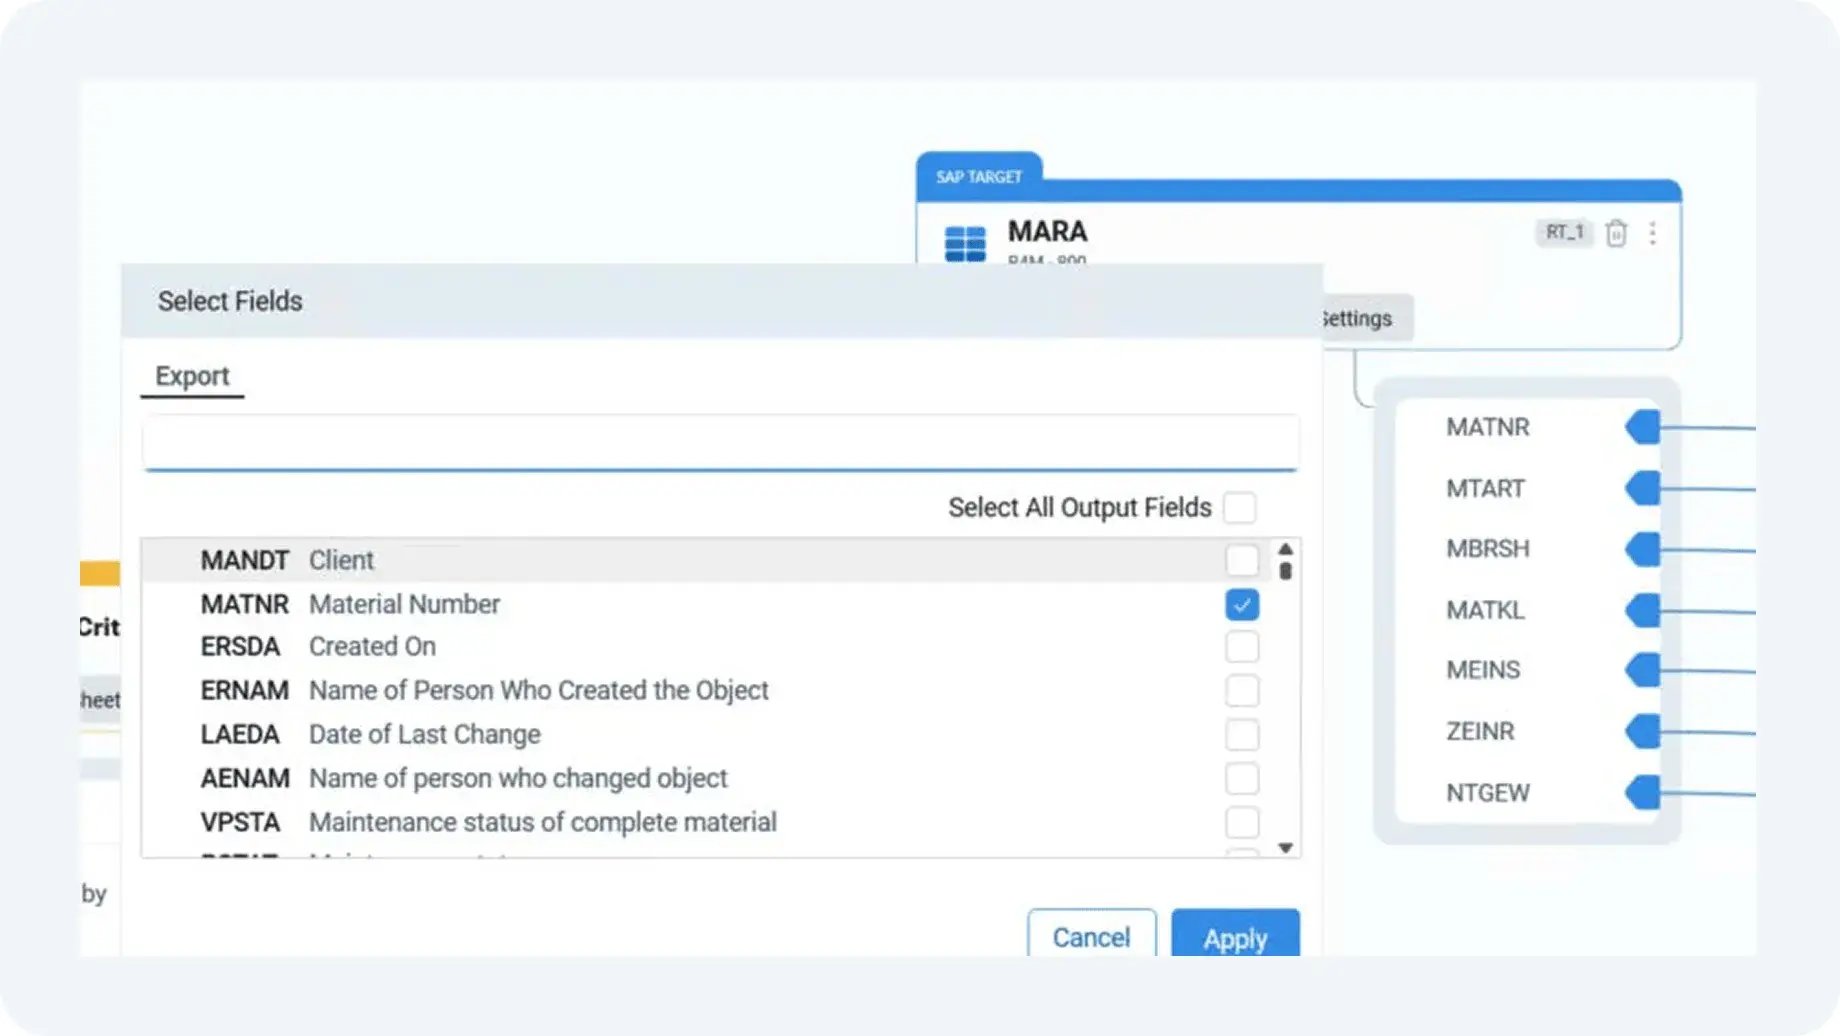Viewport: 1840px width, 1036px height.
Task: Uncheck the MATNR Material Number checkbox
Action: click(1241, 605)
